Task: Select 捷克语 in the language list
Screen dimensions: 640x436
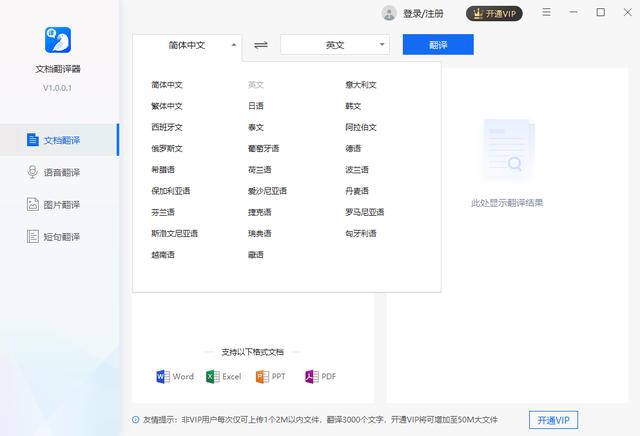Action: pos(260,212)
